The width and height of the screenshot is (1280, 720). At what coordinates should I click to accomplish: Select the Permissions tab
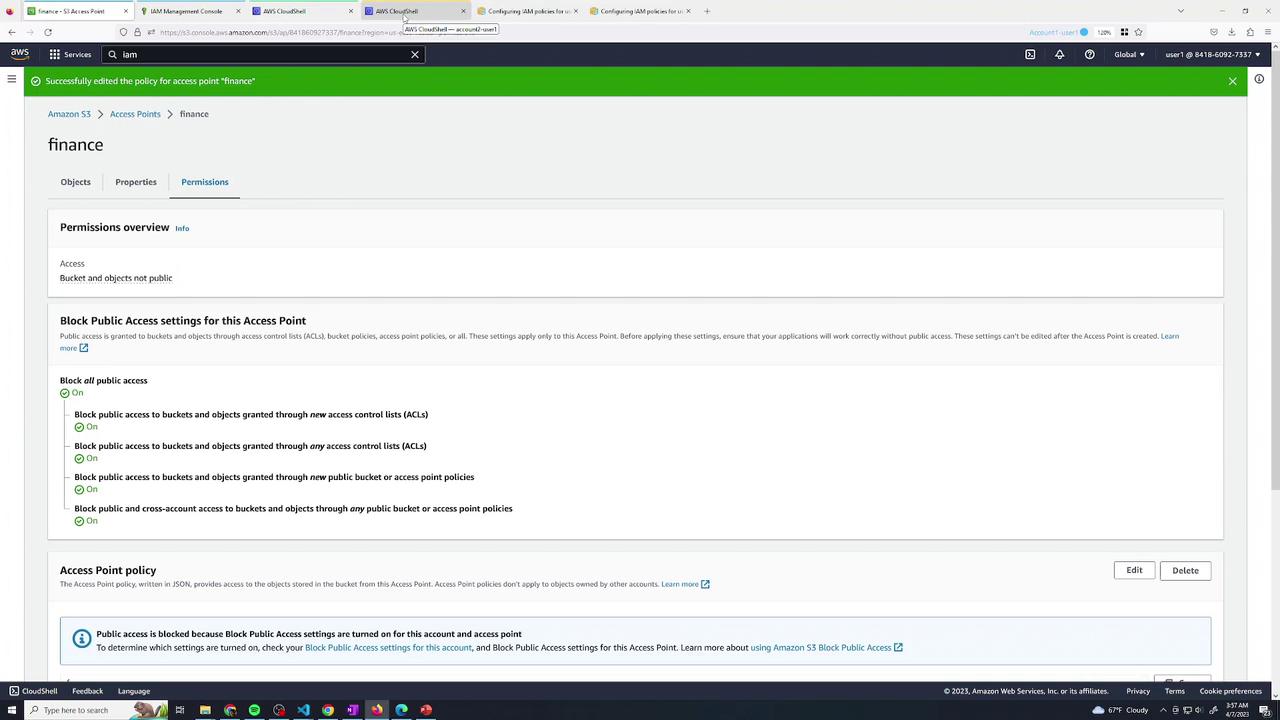(205, 182)
